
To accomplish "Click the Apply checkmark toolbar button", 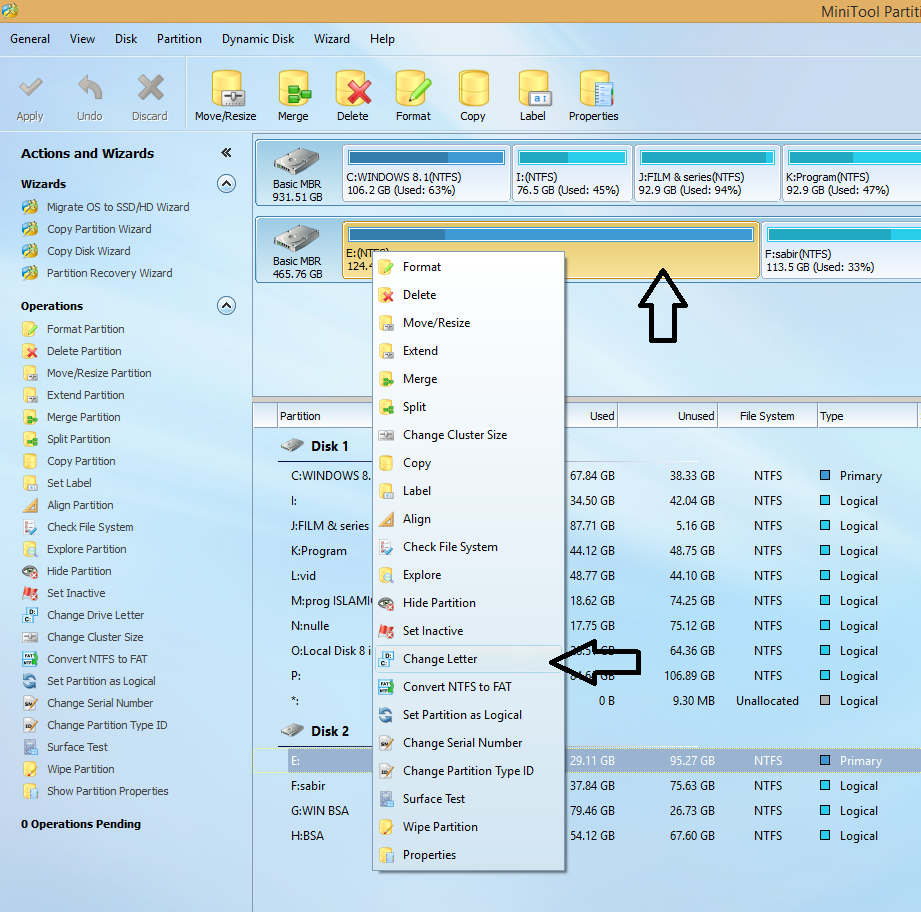I will click(30, 97).
